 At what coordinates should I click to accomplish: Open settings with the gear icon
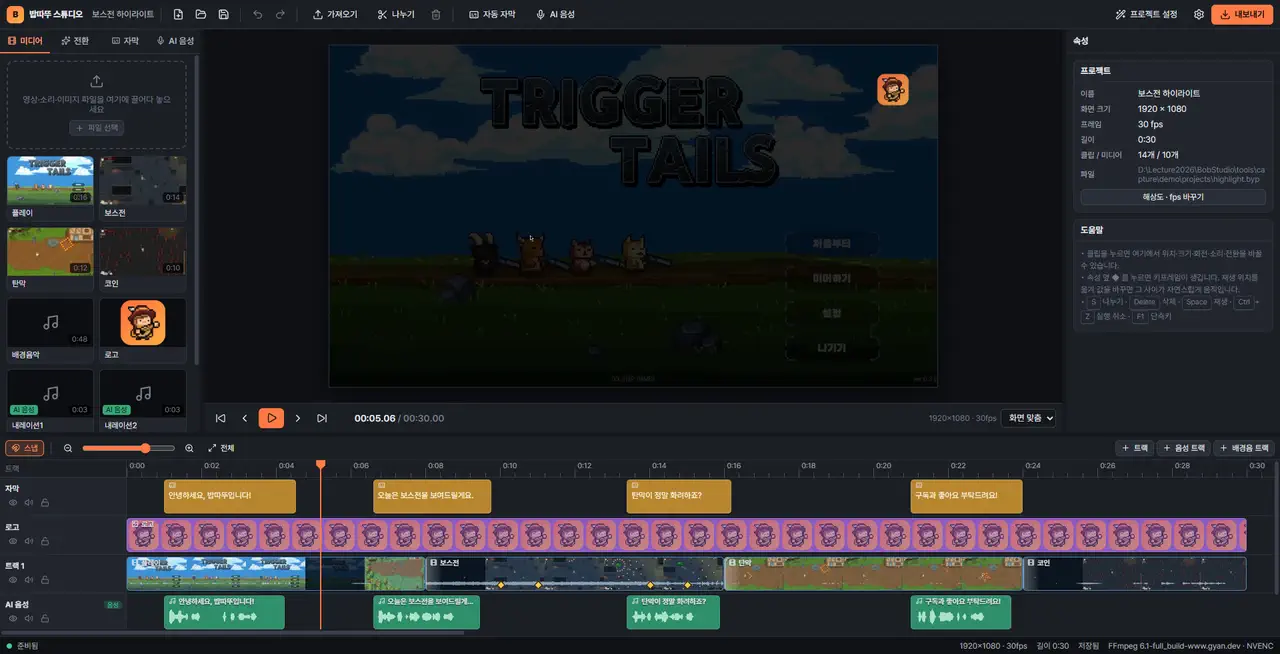pyautogui.click(x=1199, y=15)
